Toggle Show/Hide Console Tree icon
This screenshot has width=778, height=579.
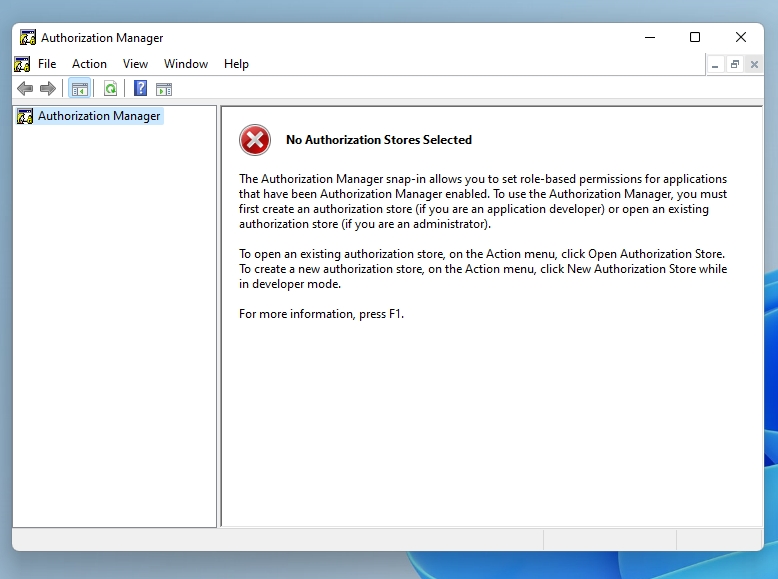coord(79,89)
